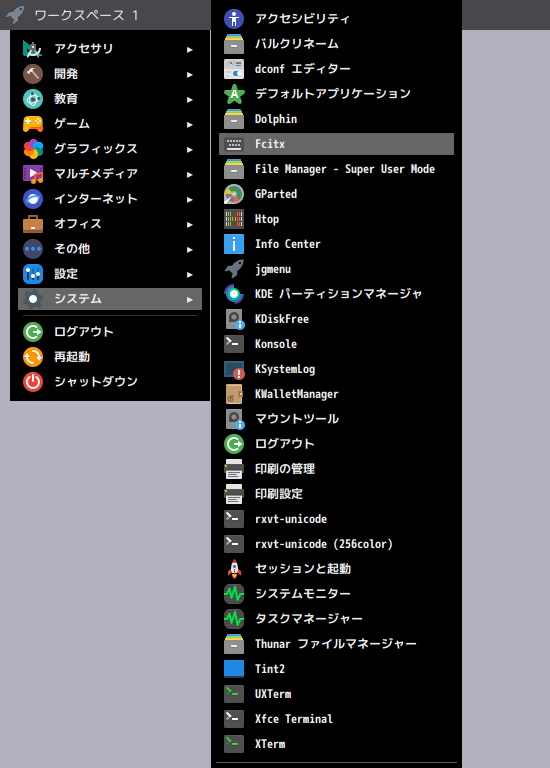This screenshot has height=768, width=550.
Task: Click the gamepad icon for ゲーム
Action: click(33, 124)
